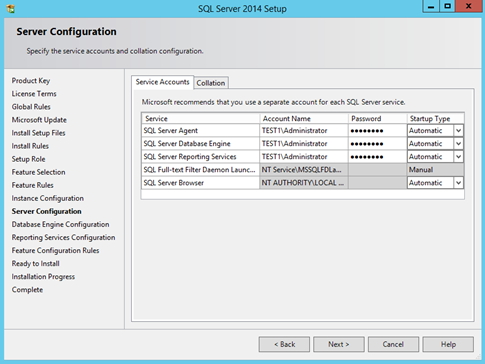
Task: Click Feature Configuration Rules step
Action: click(55, 250)
